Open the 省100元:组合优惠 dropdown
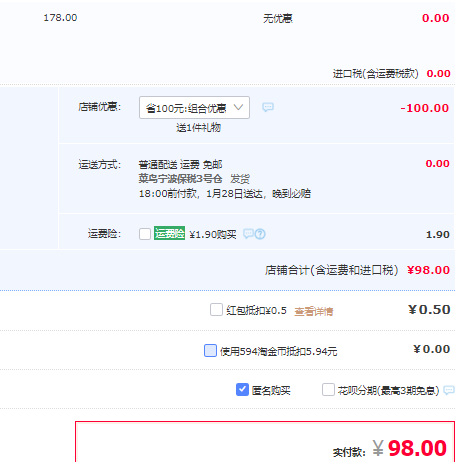The width and height of the screenshot is (460, 462). pyautogui.click(x=194, y=107)
